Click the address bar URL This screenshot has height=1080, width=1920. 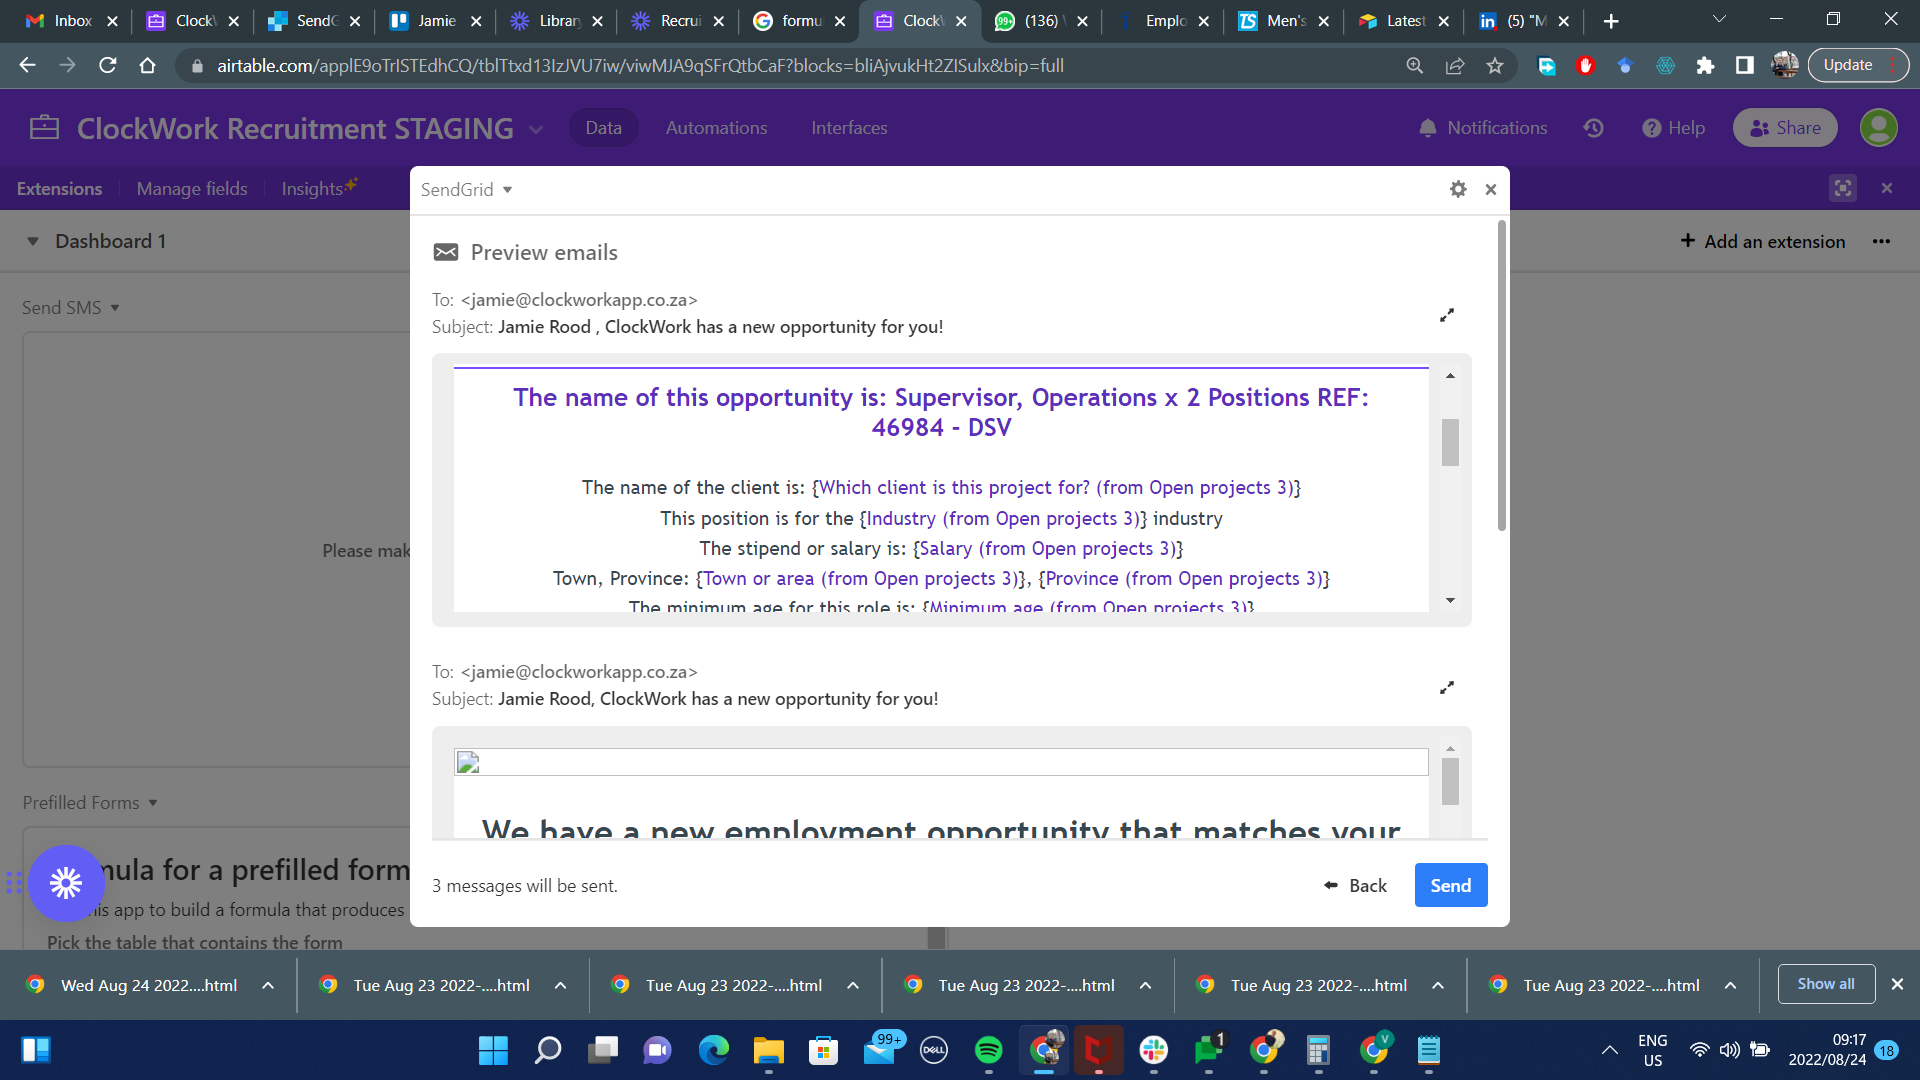pyautogui.click(x=640, y=66)
